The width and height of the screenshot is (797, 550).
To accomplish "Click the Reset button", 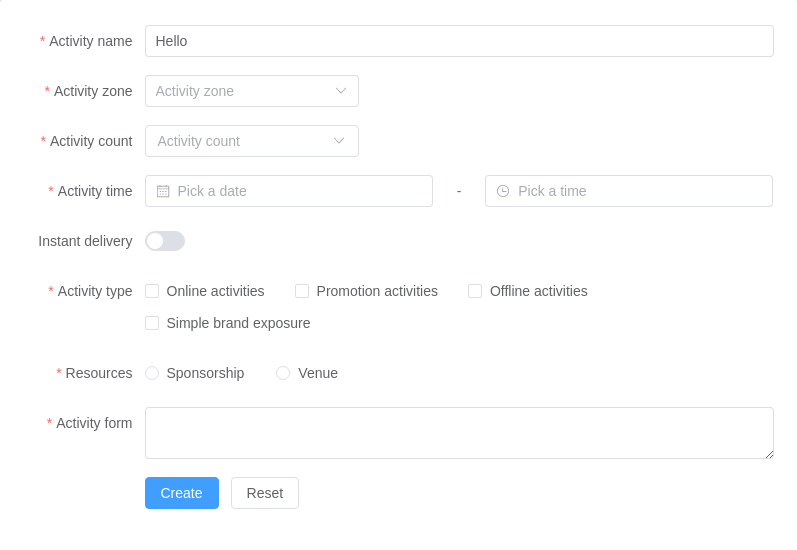I will pyautogui.click(x=265, y=493).
